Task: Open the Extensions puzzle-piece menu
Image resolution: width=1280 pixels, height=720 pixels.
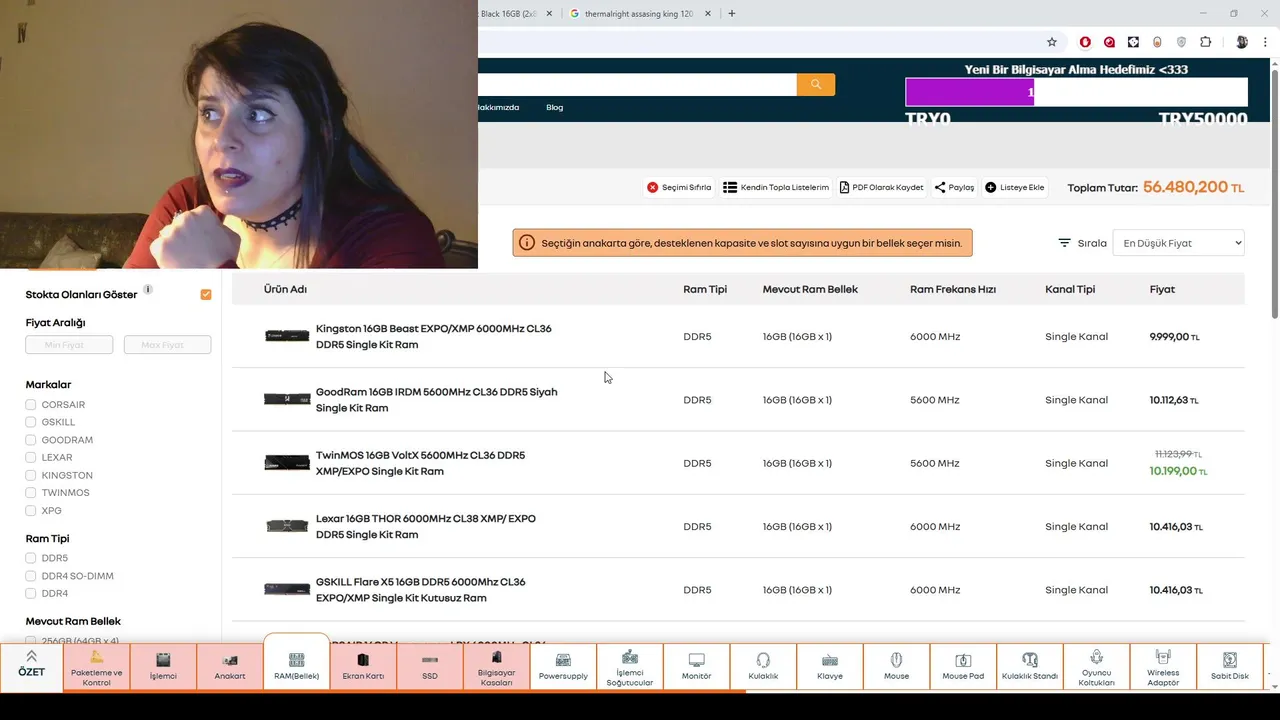Action: [x=1205, y=42]
